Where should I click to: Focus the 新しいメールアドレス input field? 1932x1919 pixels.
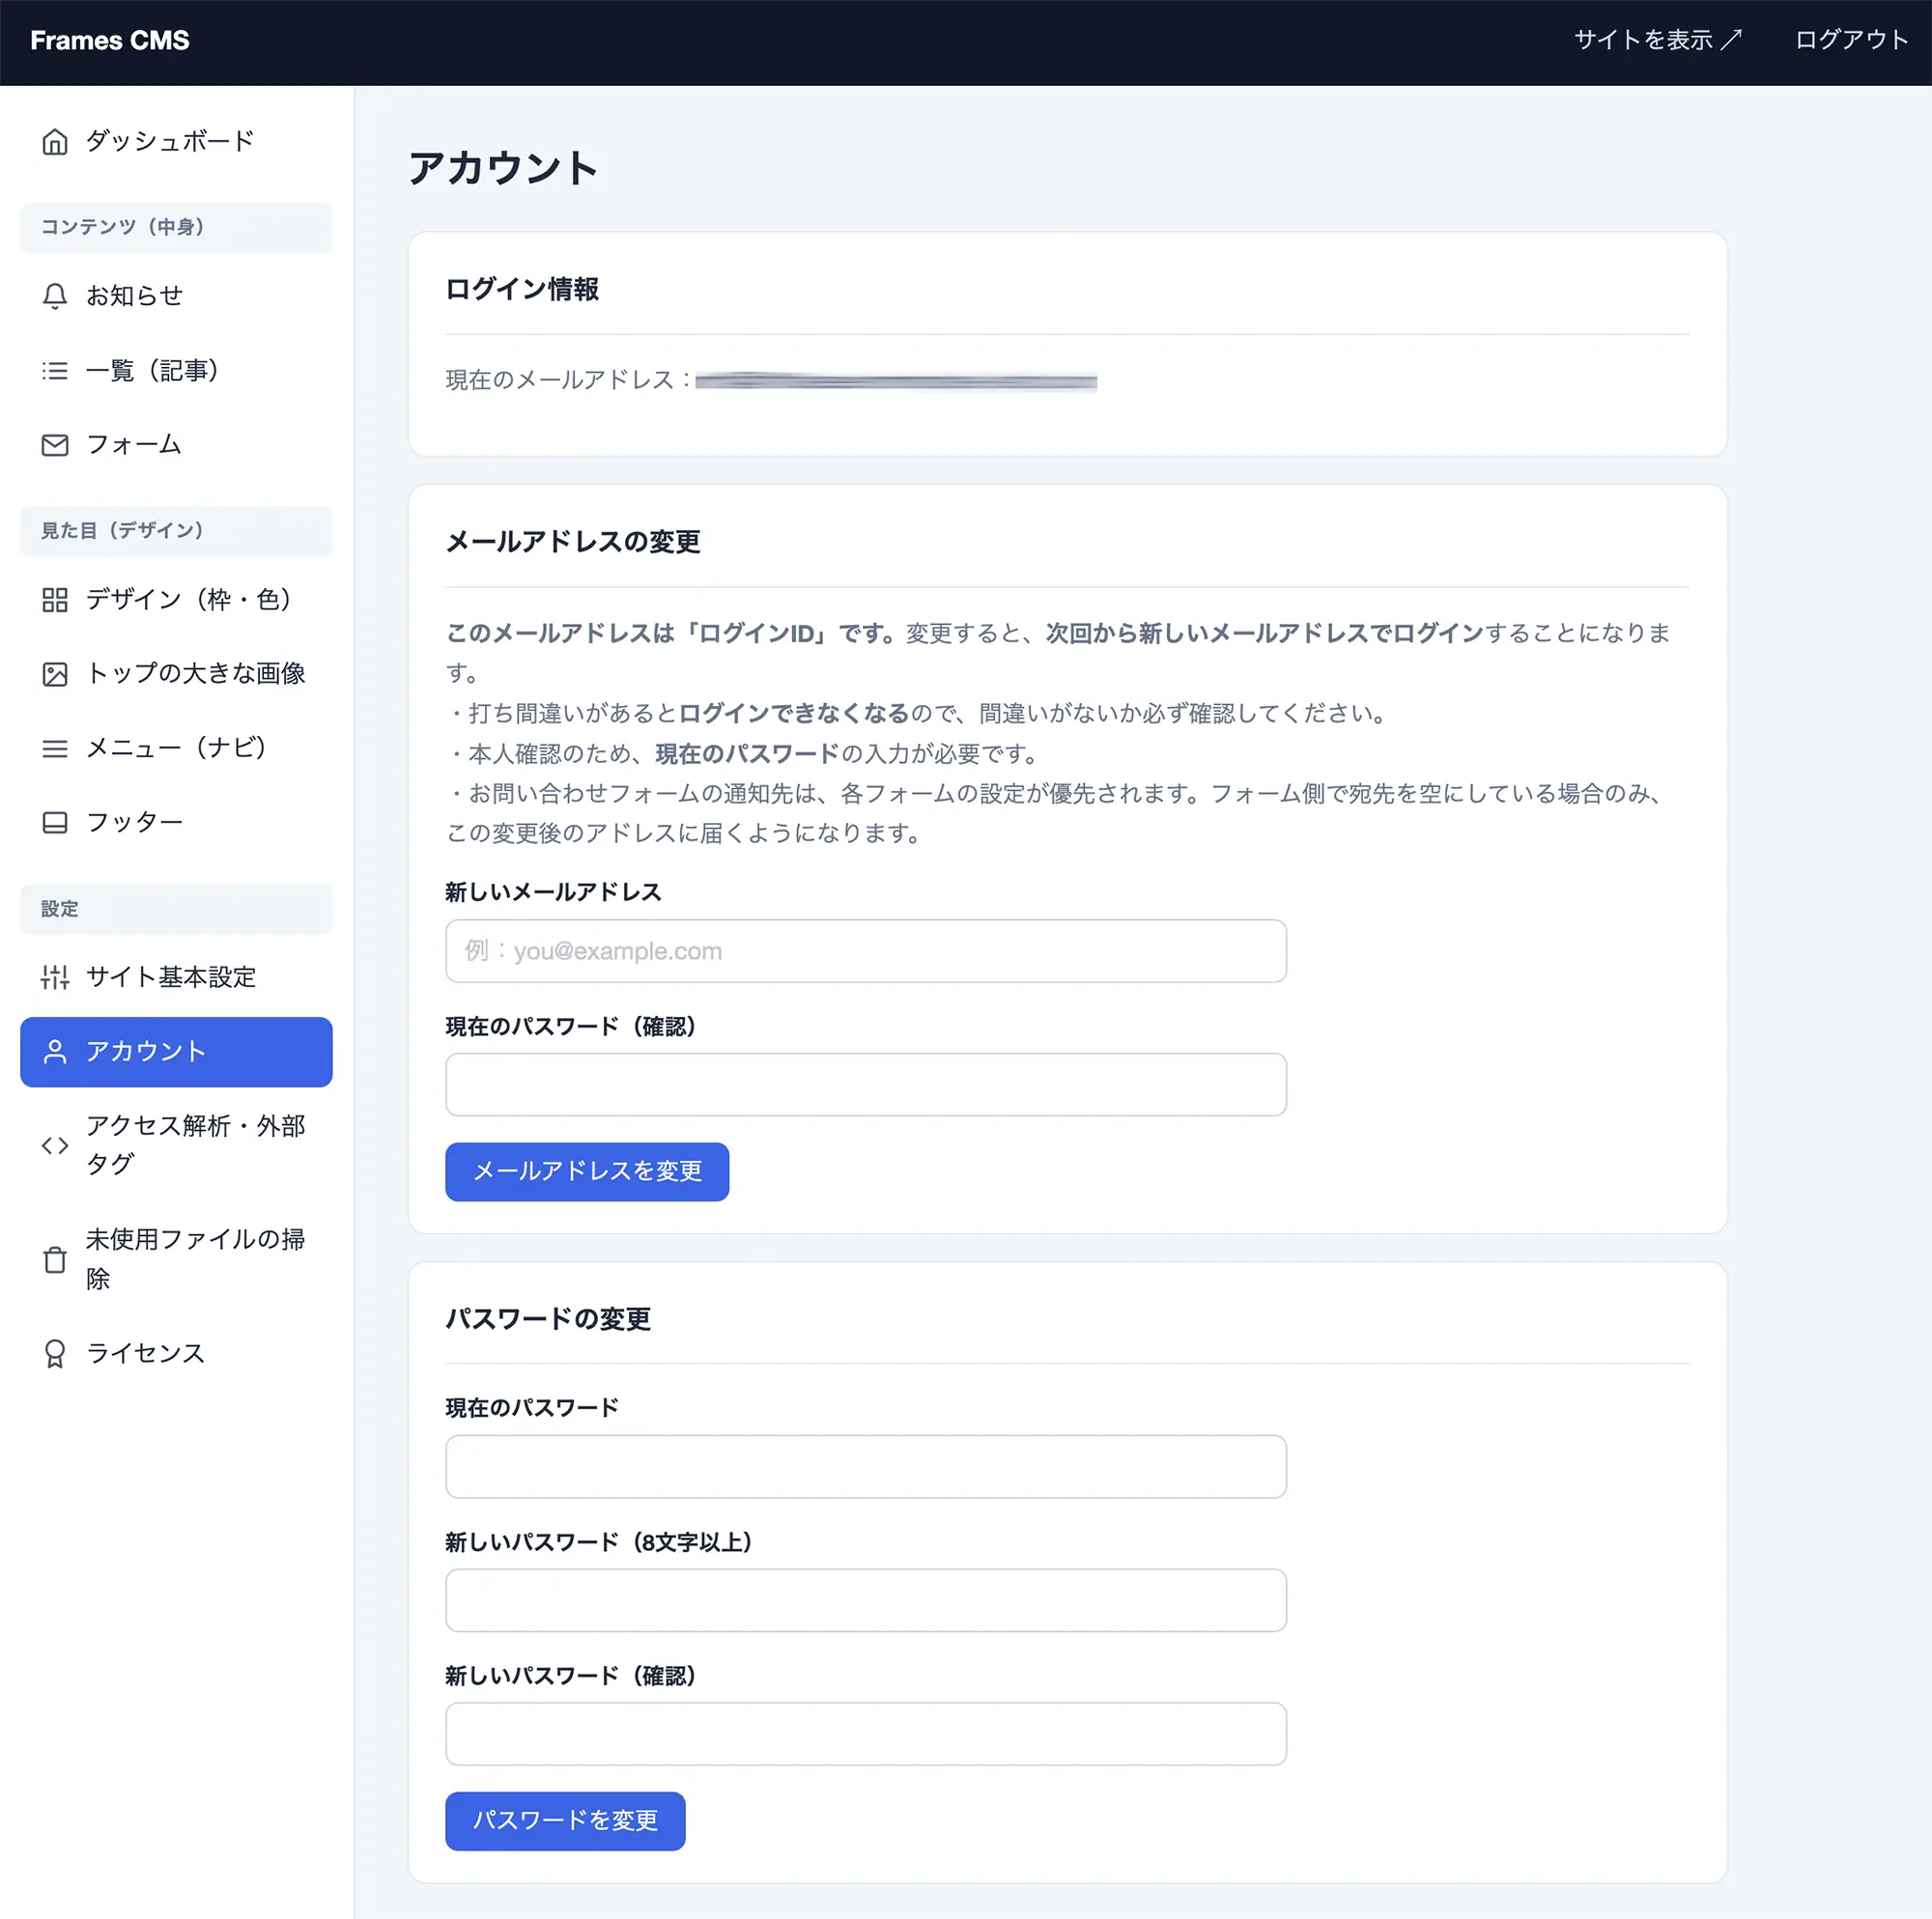click(x=866, y=951)
